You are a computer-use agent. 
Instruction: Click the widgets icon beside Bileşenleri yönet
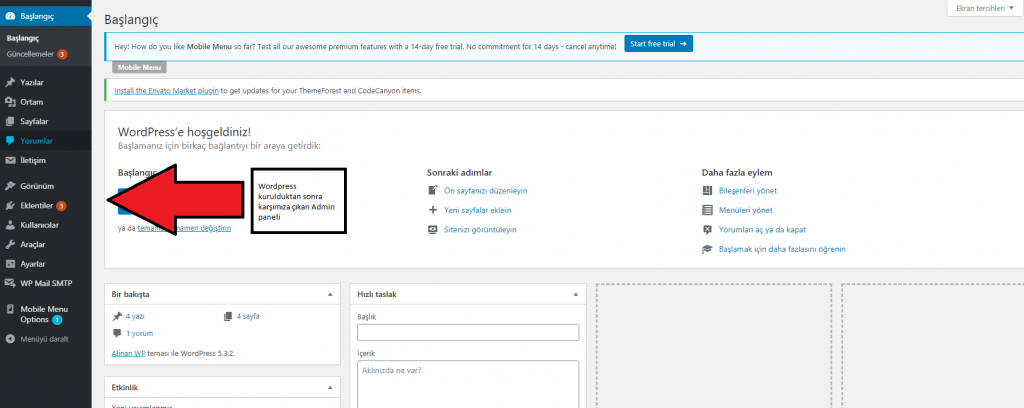[x=707, y=191]
